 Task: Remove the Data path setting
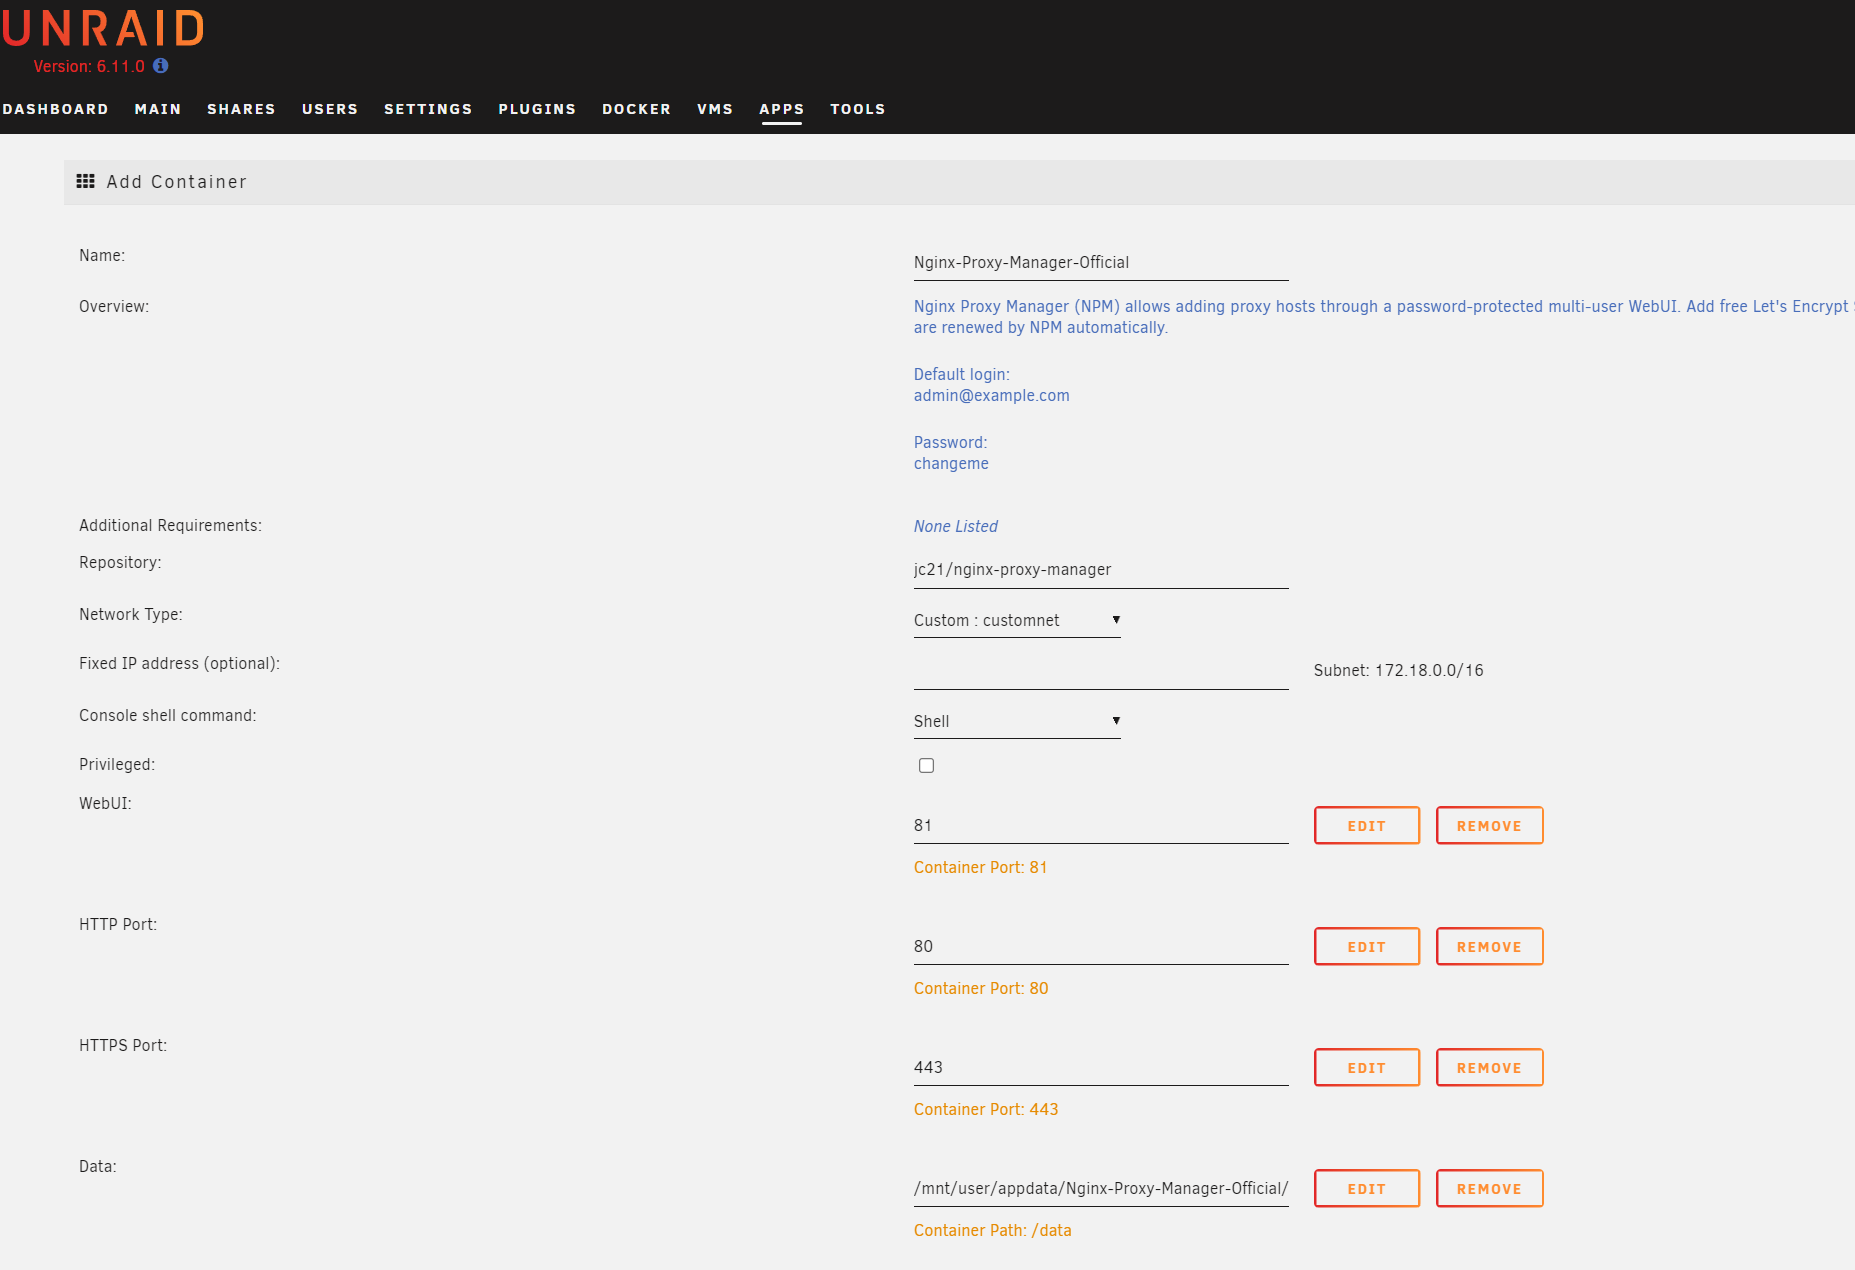click(1490, 1189)
